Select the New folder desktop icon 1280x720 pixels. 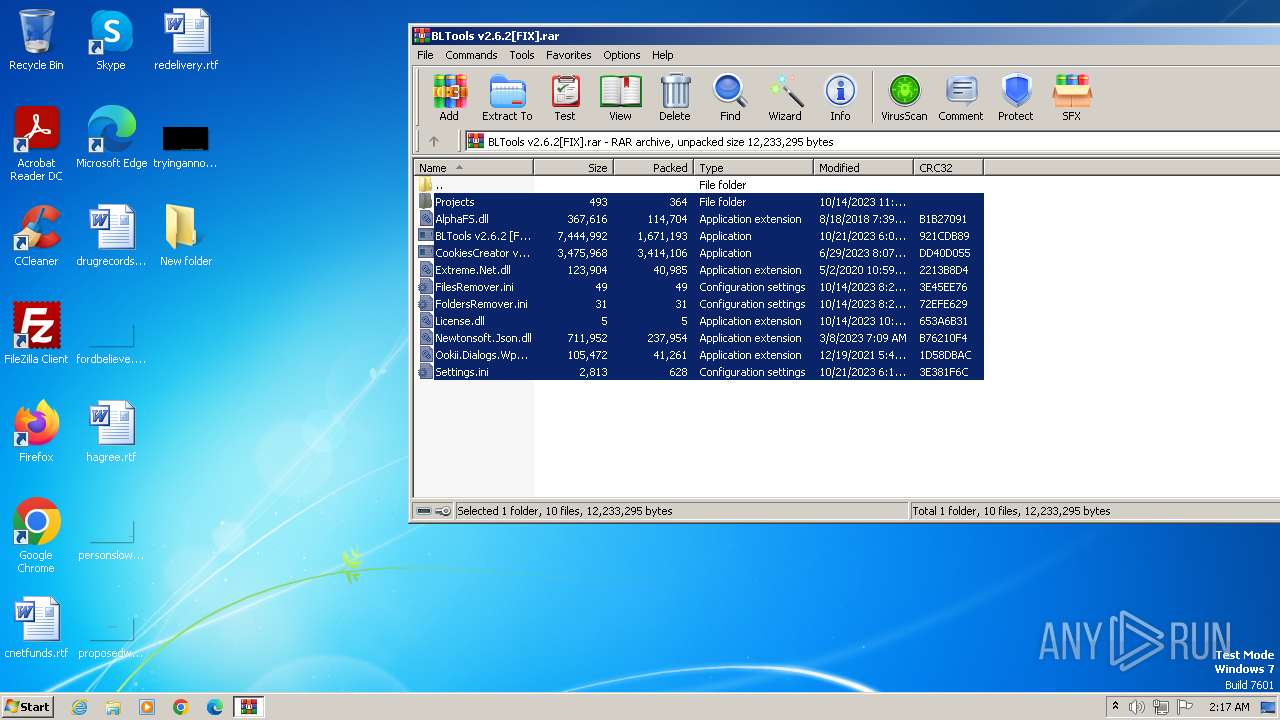[x=186, y=236]
